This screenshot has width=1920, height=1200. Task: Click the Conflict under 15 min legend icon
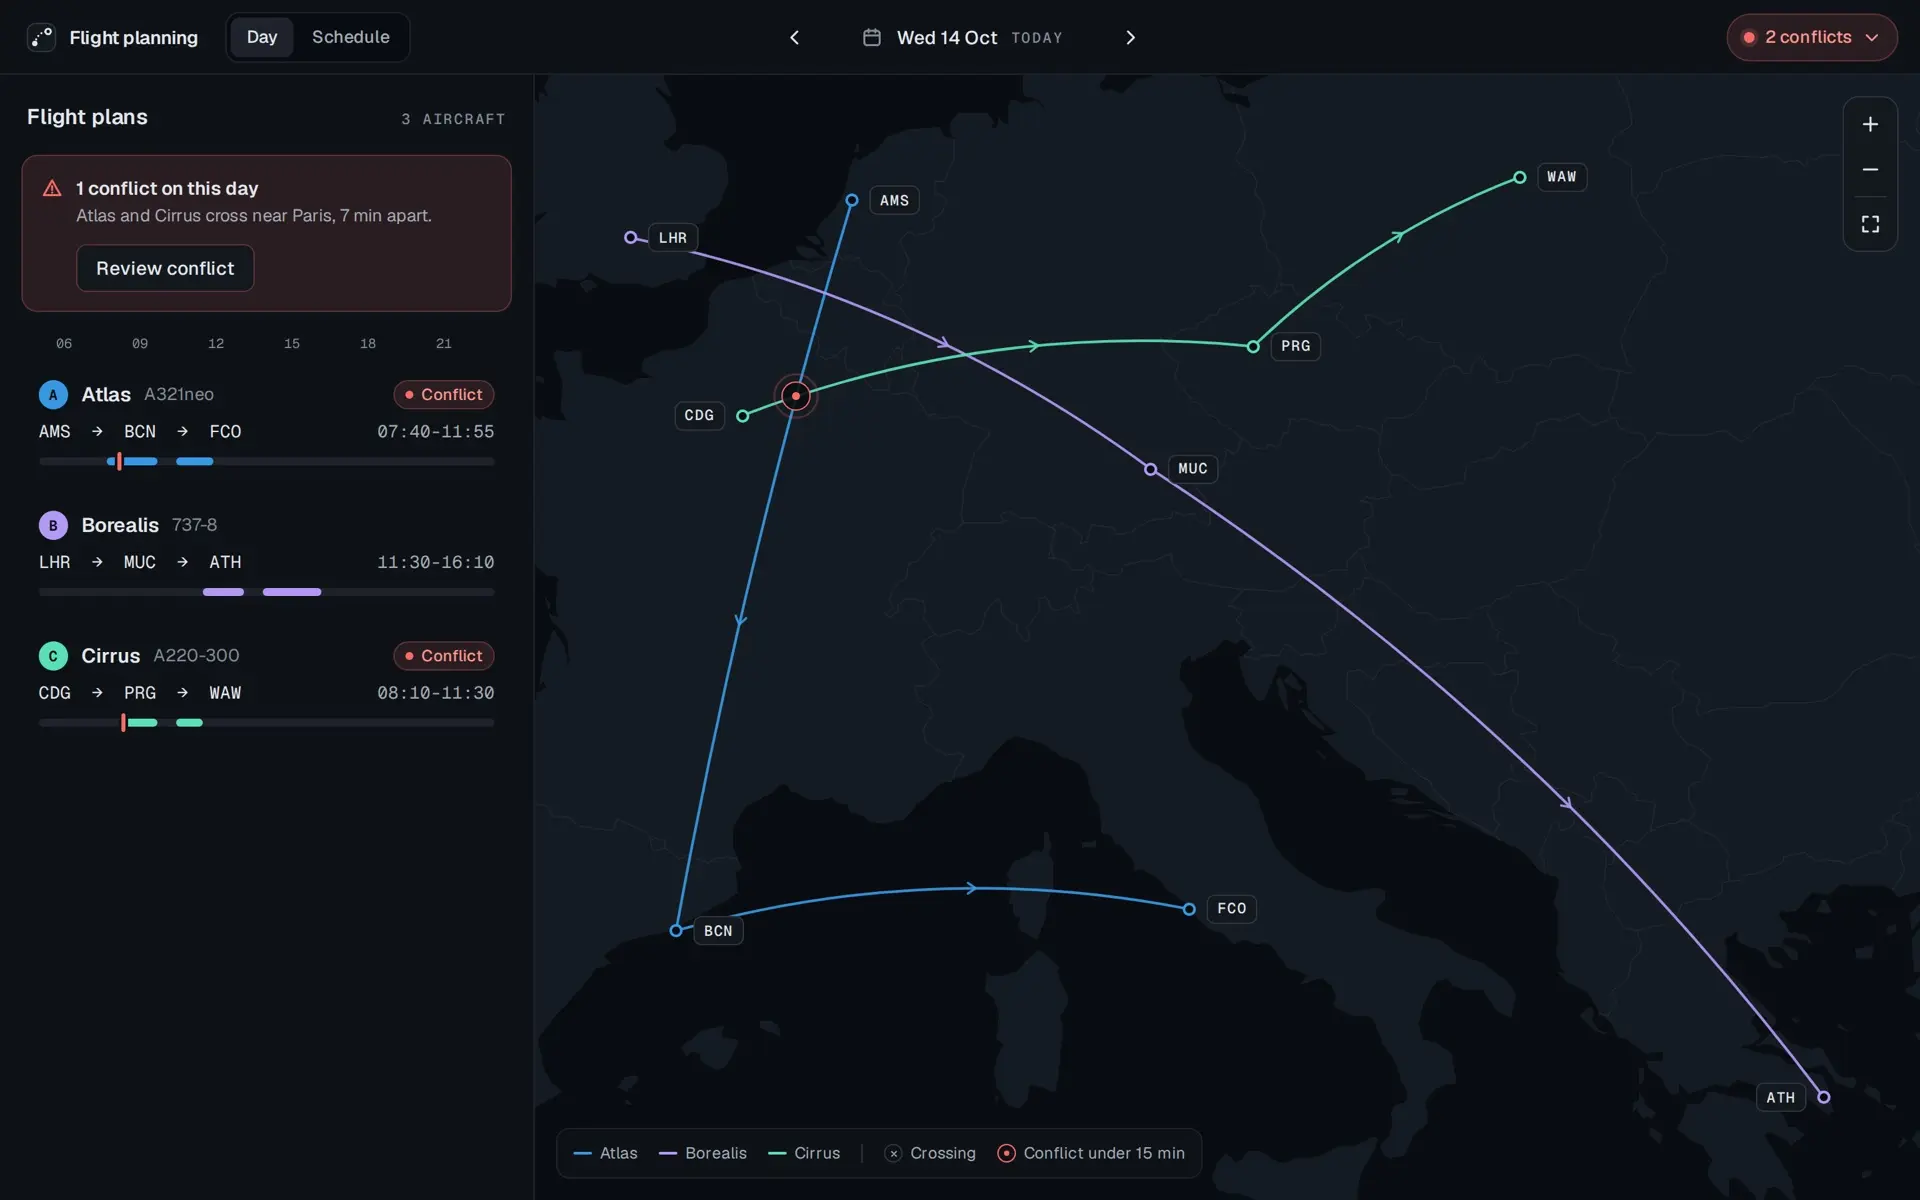point(1007,1154)
